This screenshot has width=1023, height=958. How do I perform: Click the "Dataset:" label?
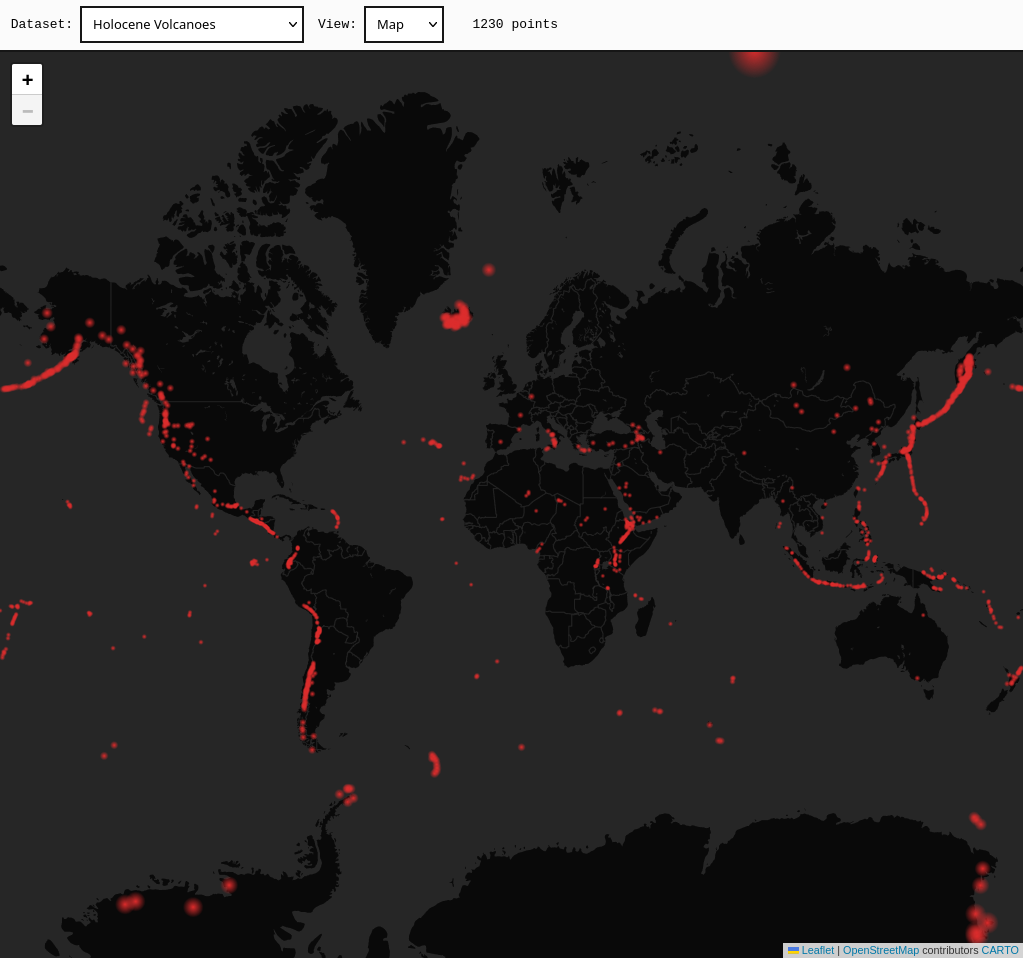42,24
